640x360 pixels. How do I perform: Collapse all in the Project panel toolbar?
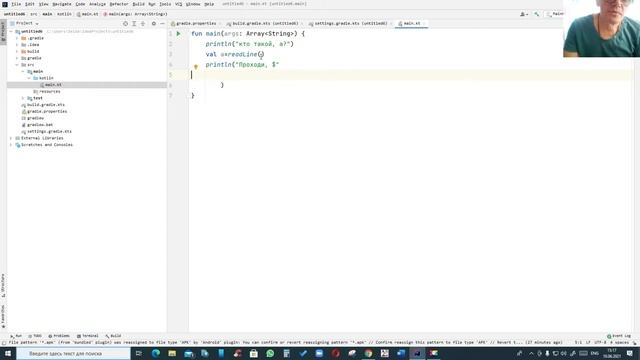click(143, 24)
